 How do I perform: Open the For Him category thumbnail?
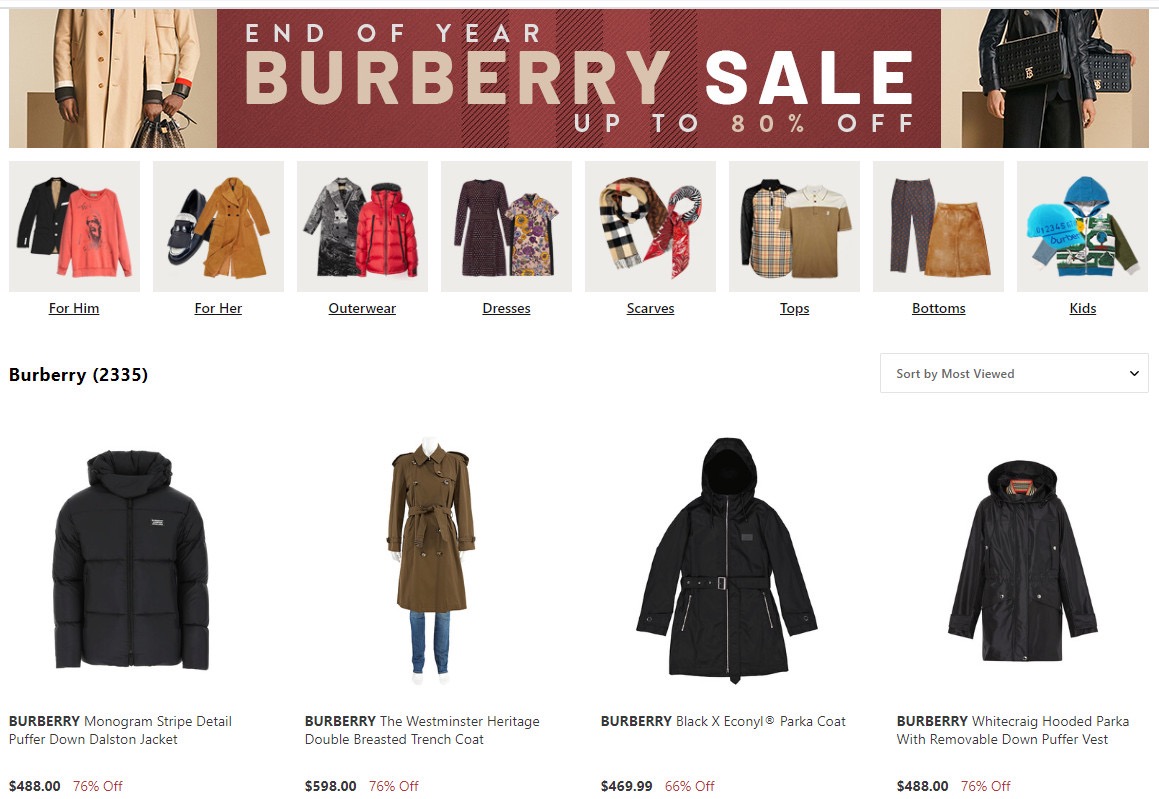tap(74, 226)
